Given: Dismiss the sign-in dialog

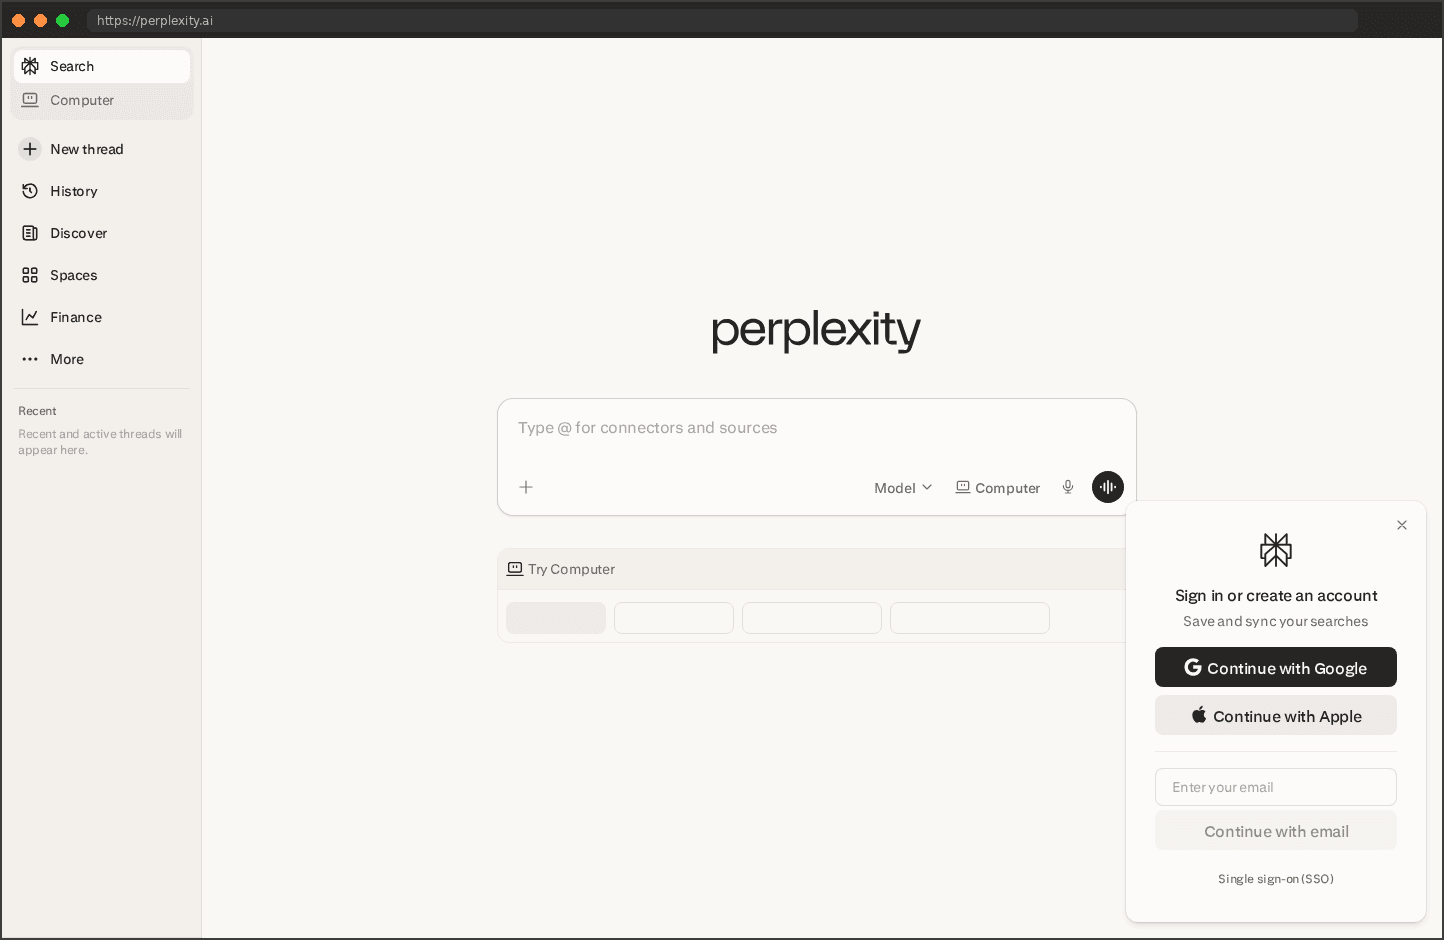Looking at the screenshot, I should [x=1401, y=524].
